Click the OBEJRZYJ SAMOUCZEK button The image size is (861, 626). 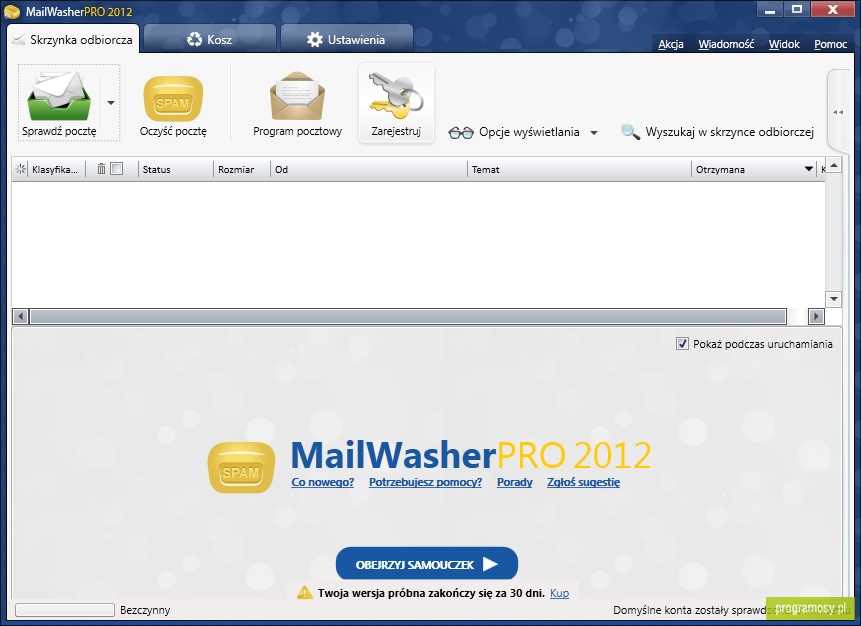427,564
